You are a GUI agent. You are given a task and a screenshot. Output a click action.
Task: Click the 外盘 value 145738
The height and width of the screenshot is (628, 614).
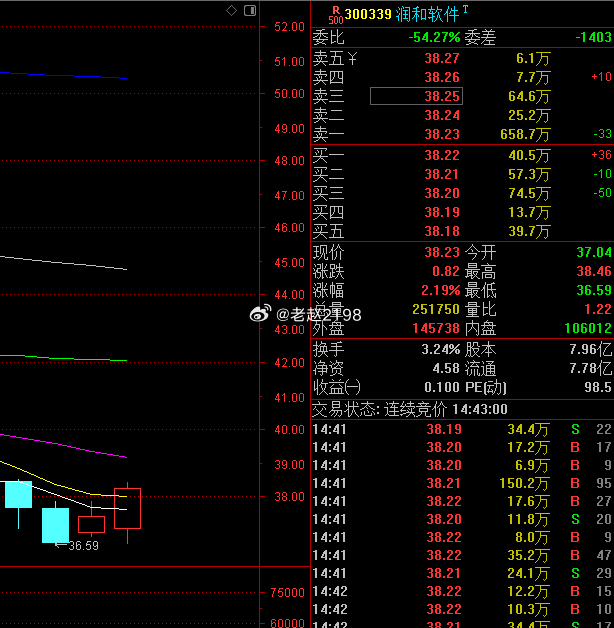click(x=436, y=328)
